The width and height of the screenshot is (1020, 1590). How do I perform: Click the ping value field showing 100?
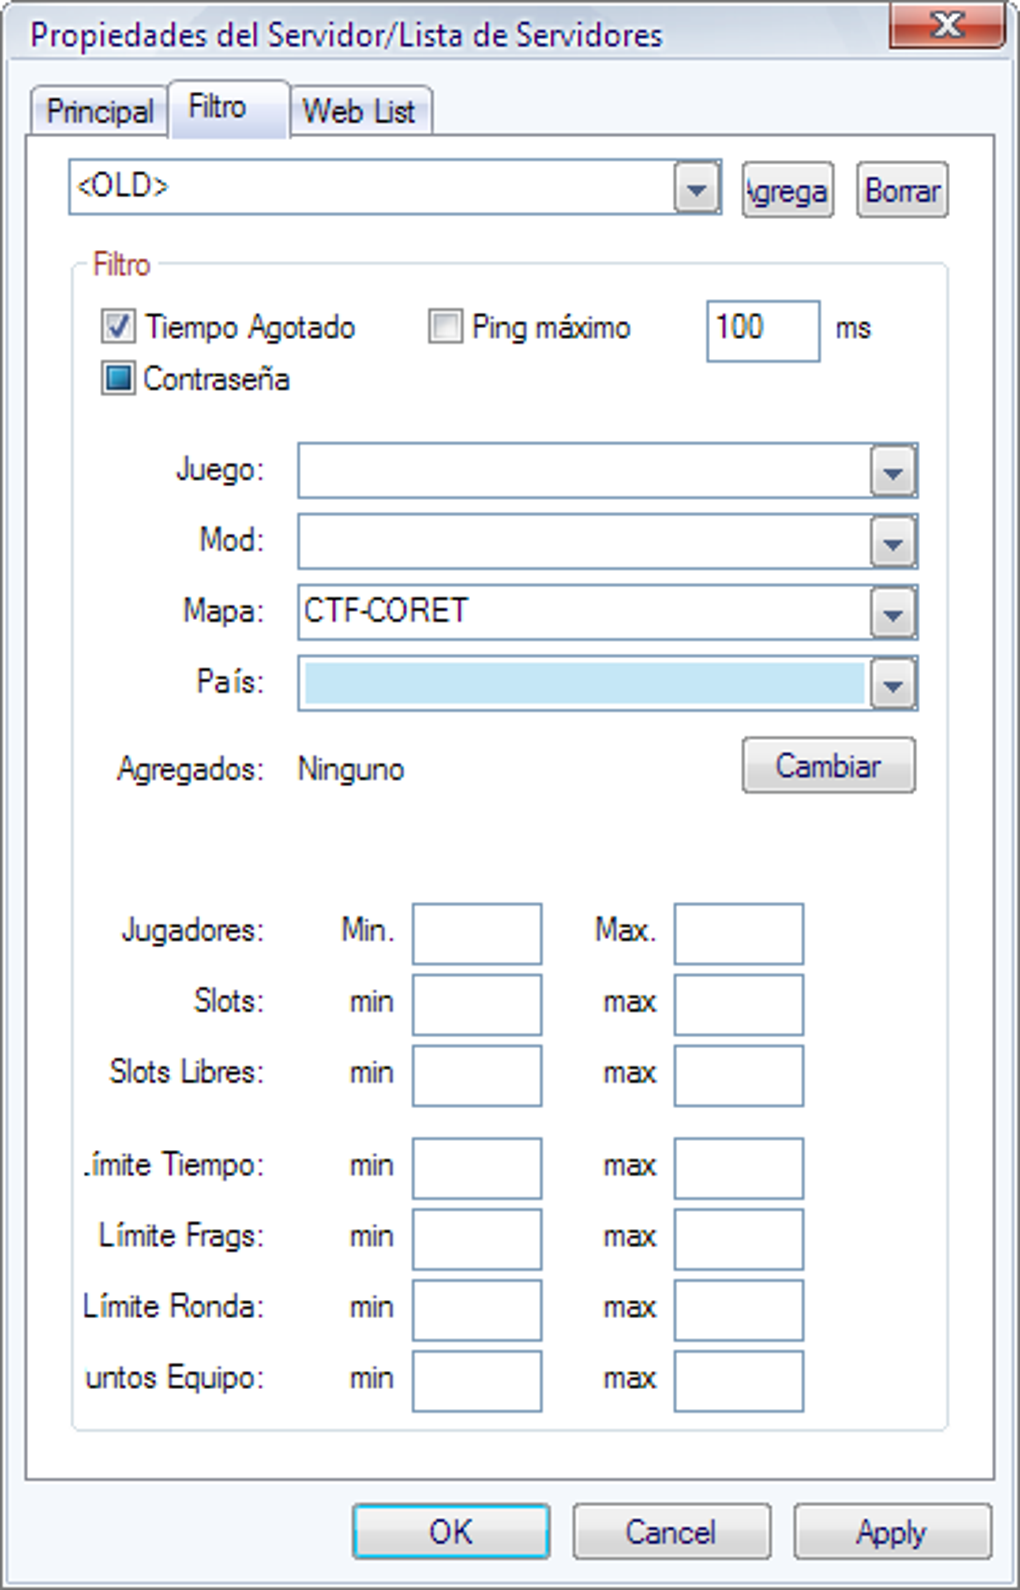762,330
